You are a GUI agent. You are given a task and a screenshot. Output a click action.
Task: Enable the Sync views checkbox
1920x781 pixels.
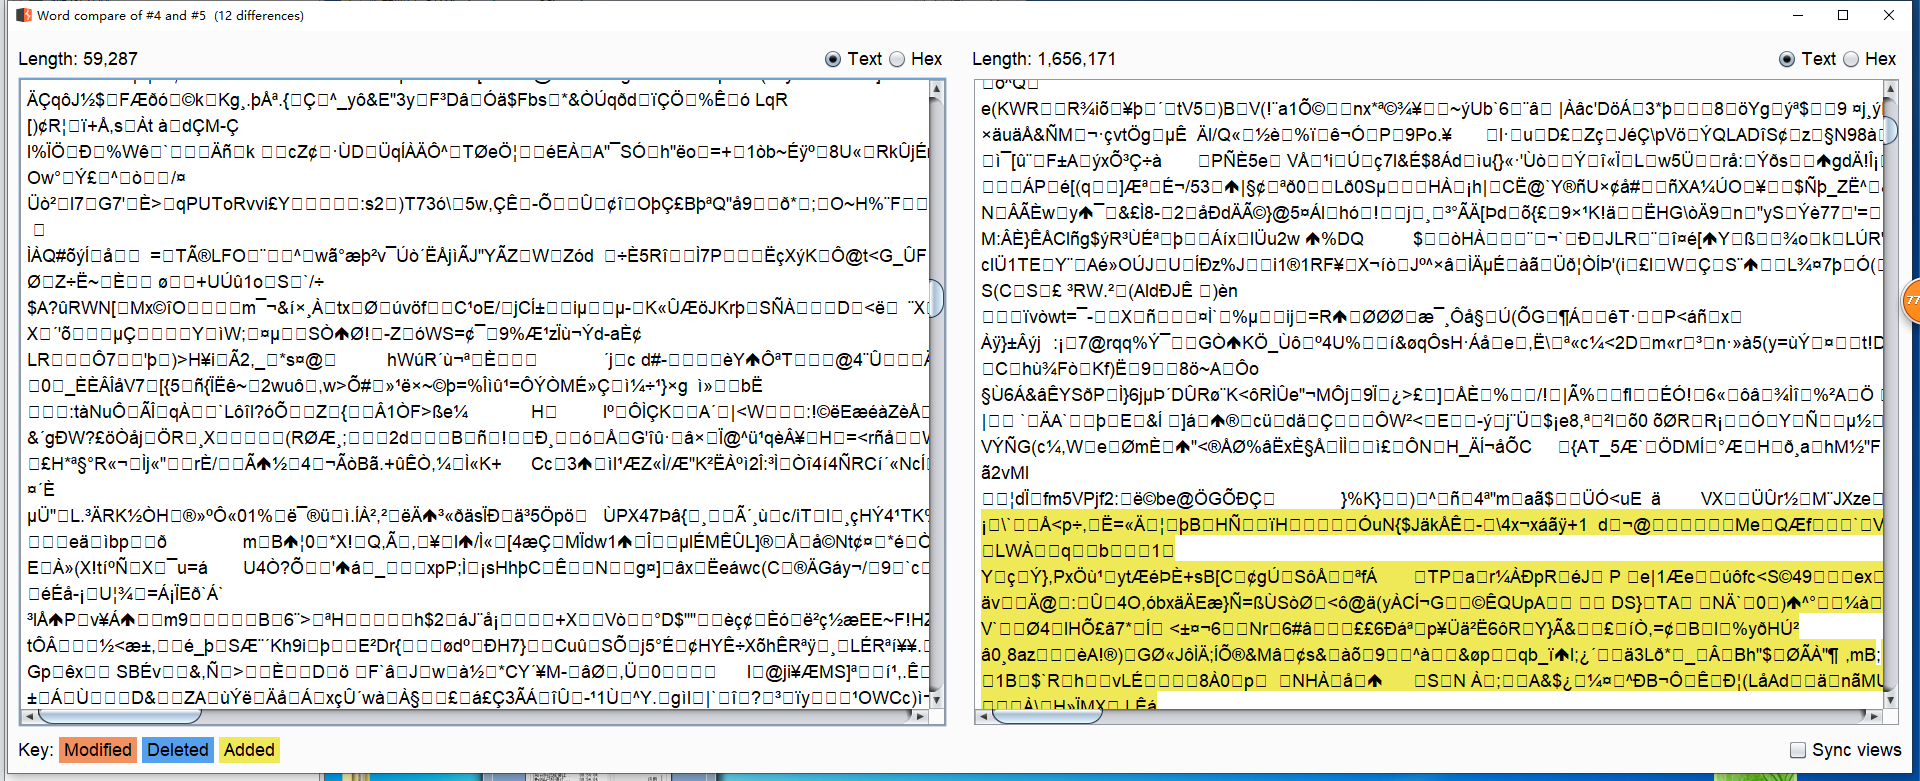[1797, 750]
